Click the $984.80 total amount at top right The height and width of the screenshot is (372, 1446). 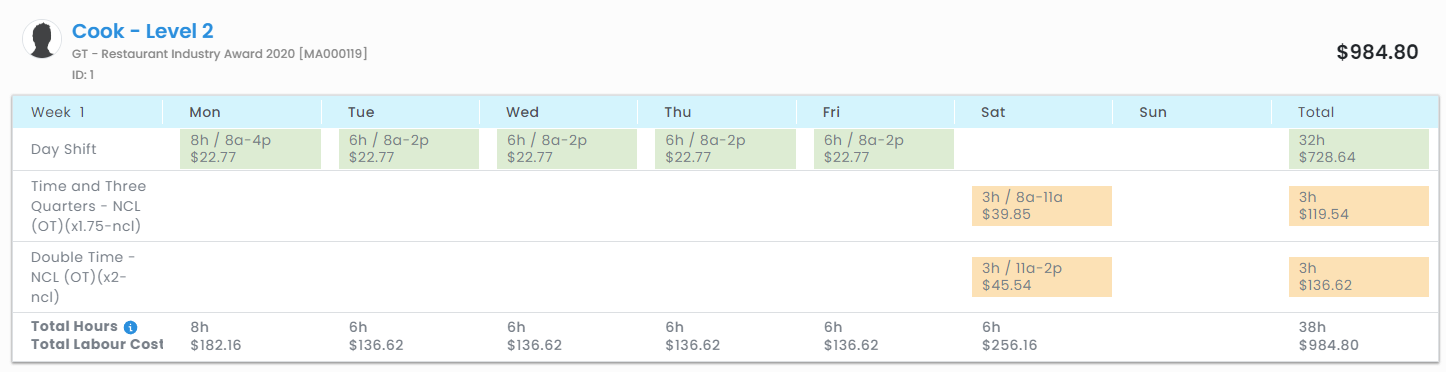coord(1377,52)
